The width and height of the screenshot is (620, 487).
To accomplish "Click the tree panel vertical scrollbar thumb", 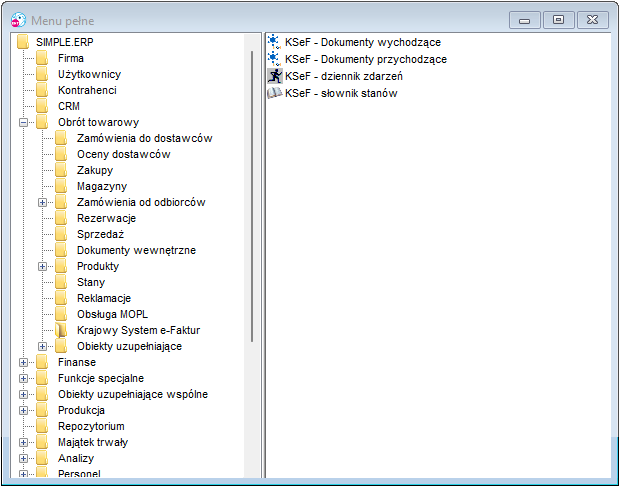I will (252, 196).
